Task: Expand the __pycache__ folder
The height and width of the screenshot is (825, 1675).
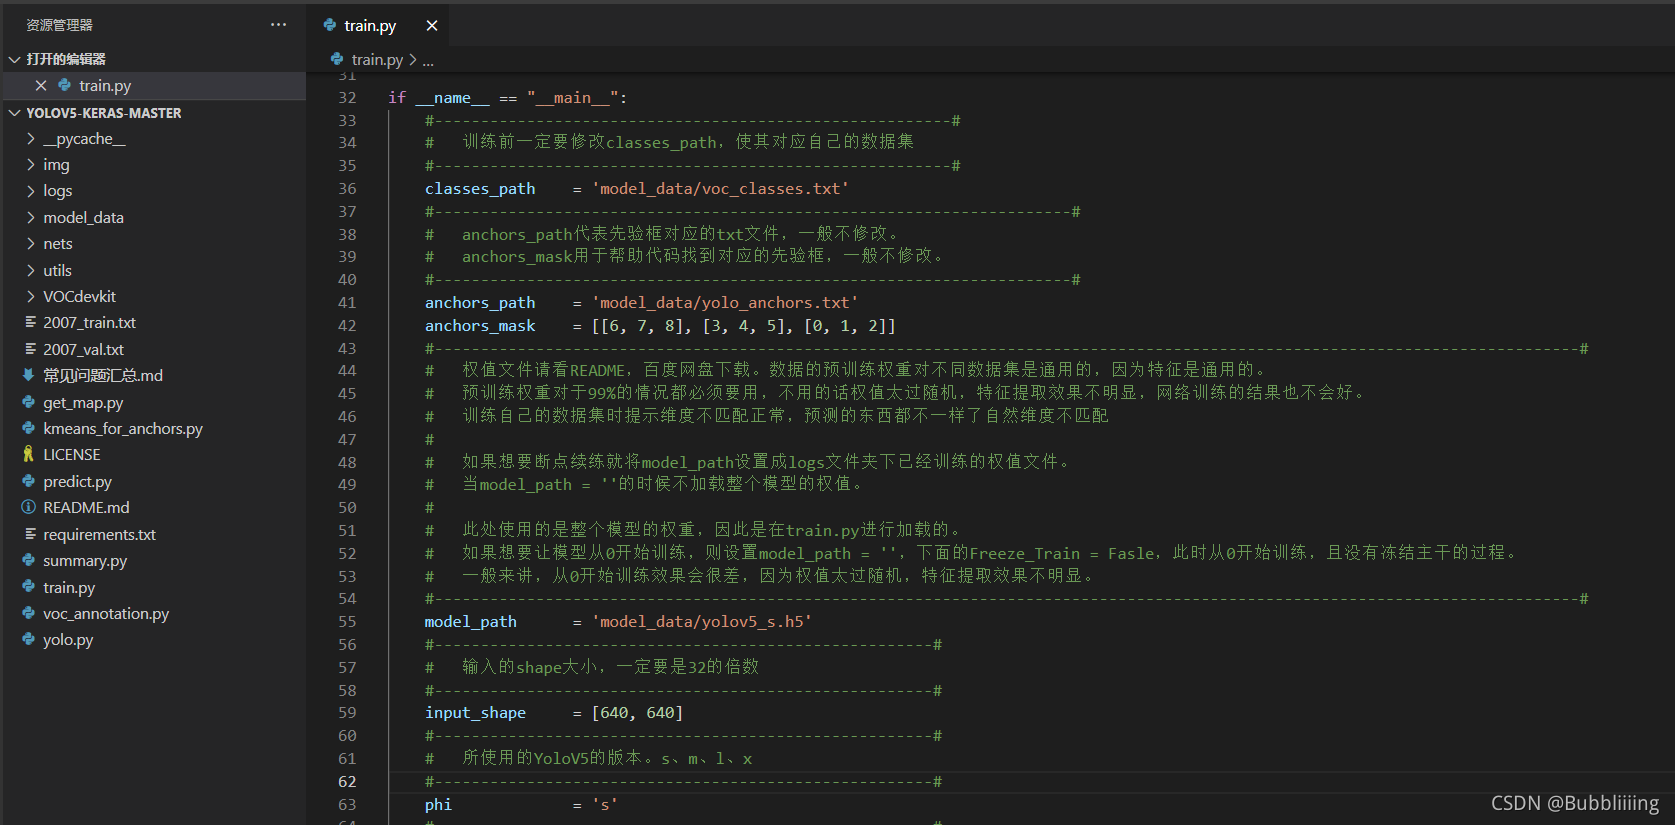Action: coord(31,139)
